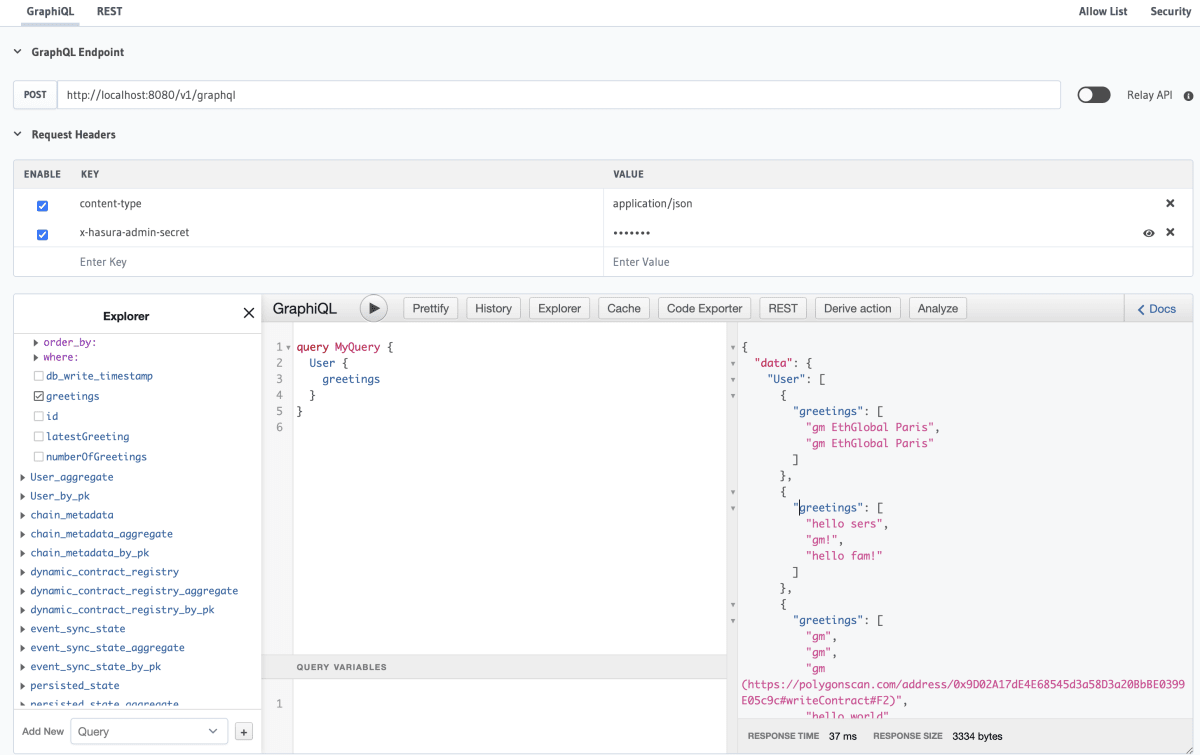Remove the content-type header
This screenshot has width=1200, height=755.
pos(1170,203)
